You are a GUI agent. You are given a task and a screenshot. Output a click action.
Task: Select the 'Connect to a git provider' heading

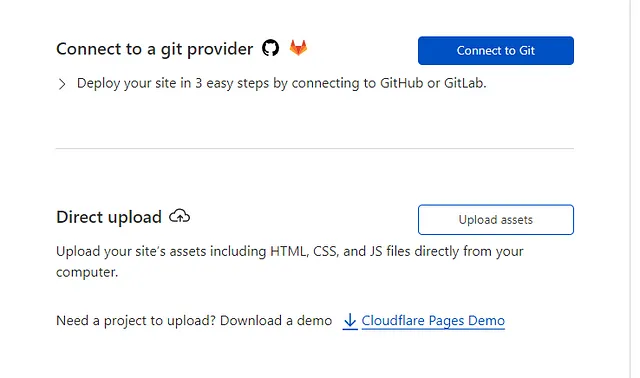pos(155,49)
